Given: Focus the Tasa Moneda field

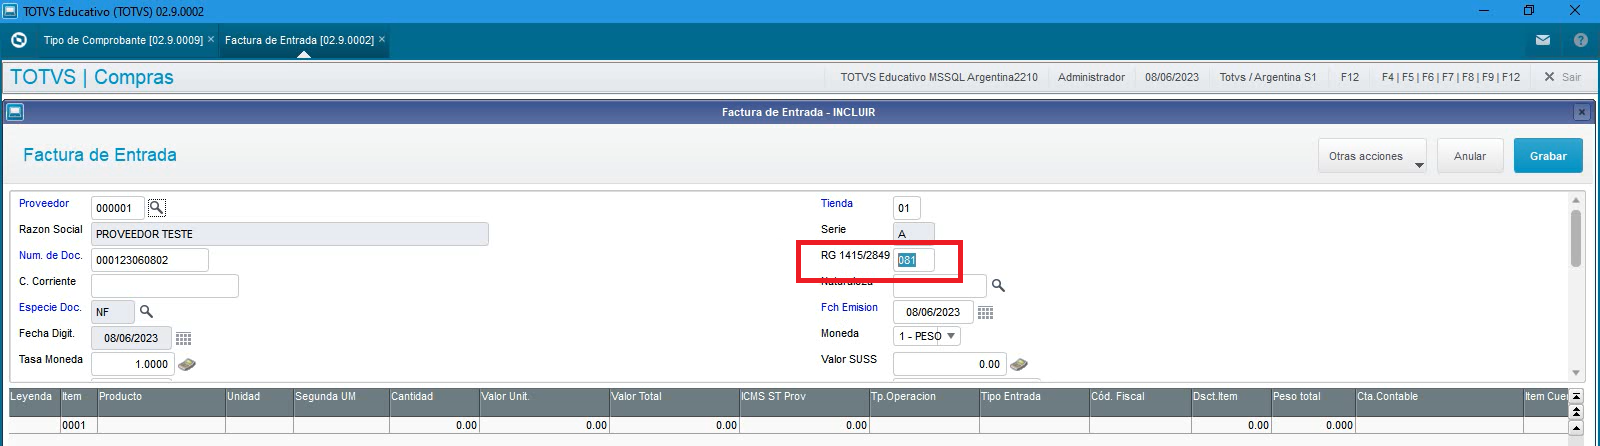Looking at the screenshot, I should (x=132, y=364).
